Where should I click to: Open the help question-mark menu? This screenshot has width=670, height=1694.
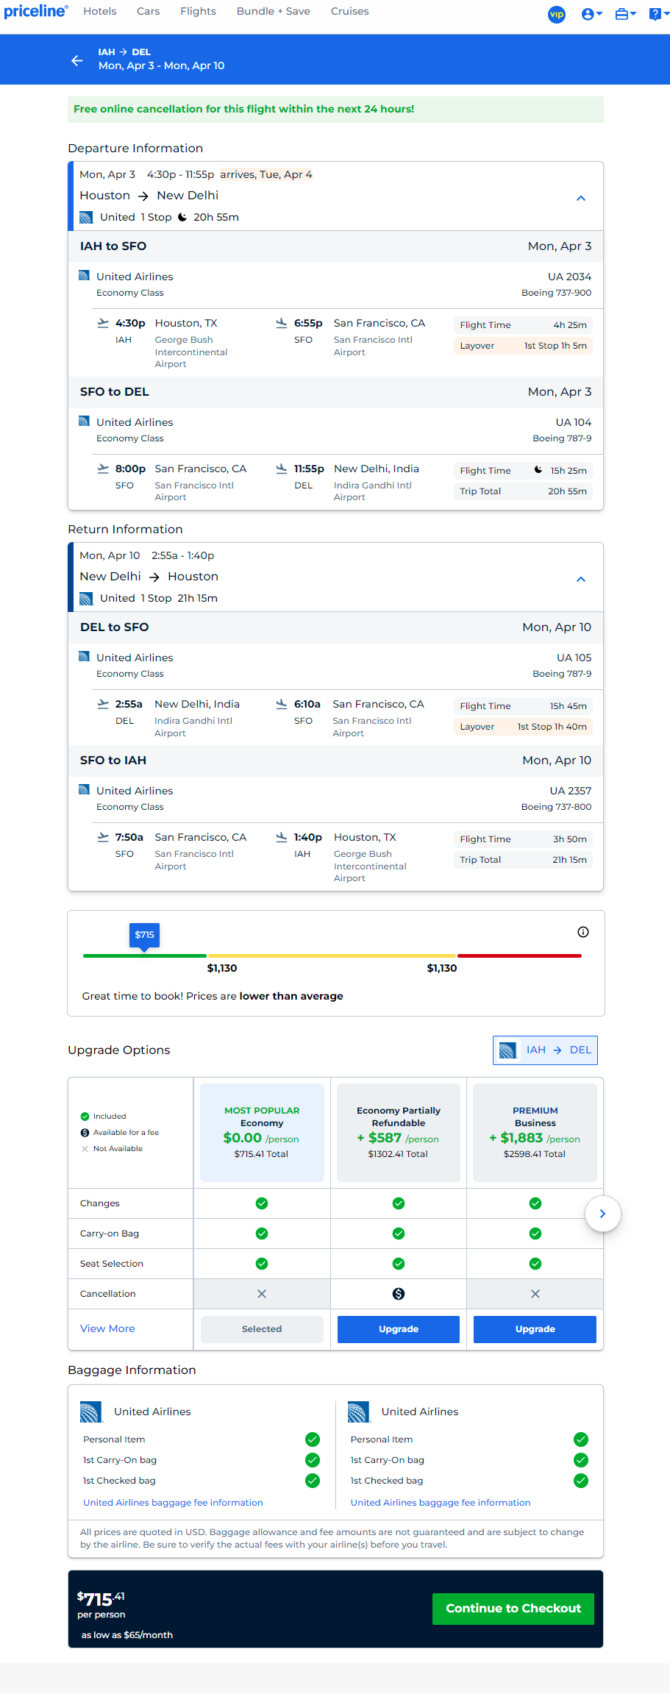click(x=657, y=14)
